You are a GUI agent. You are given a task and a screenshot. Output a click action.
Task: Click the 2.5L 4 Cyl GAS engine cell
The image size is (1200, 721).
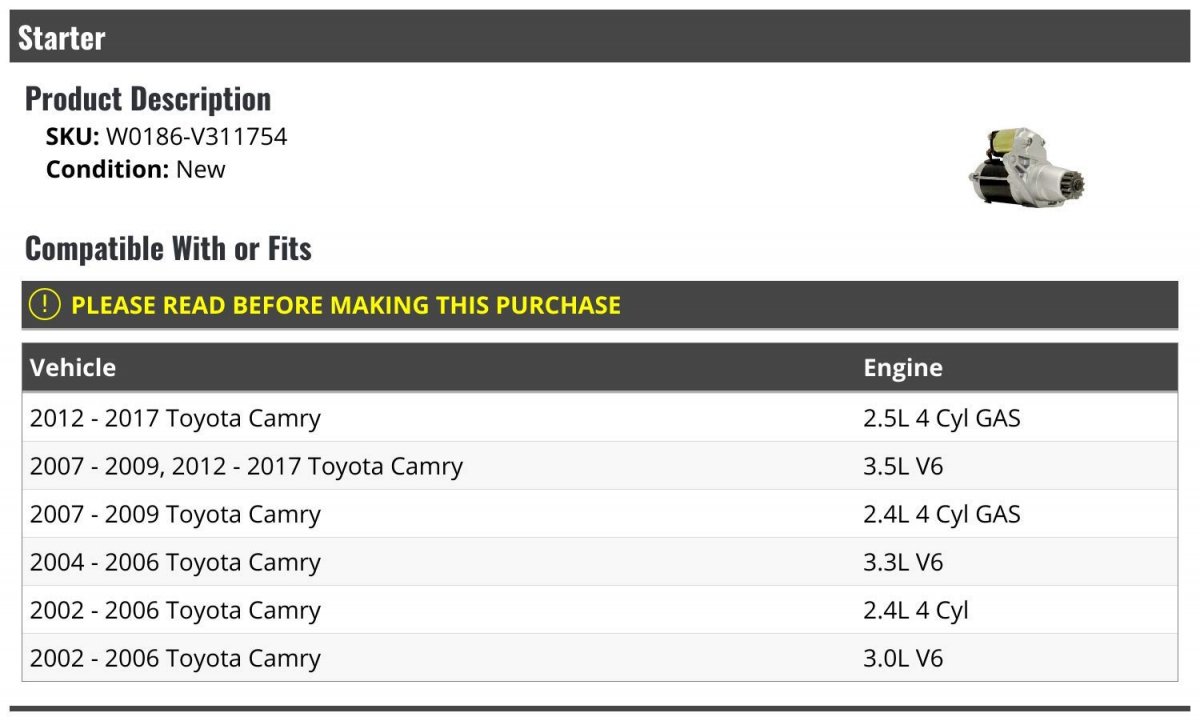click(x=942, y=418)
